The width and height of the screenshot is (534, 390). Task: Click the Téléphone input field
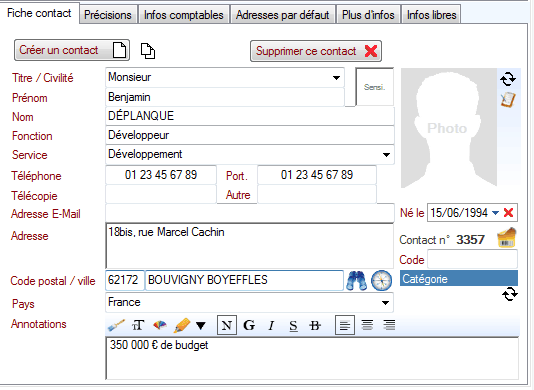(x=161, y=175)
